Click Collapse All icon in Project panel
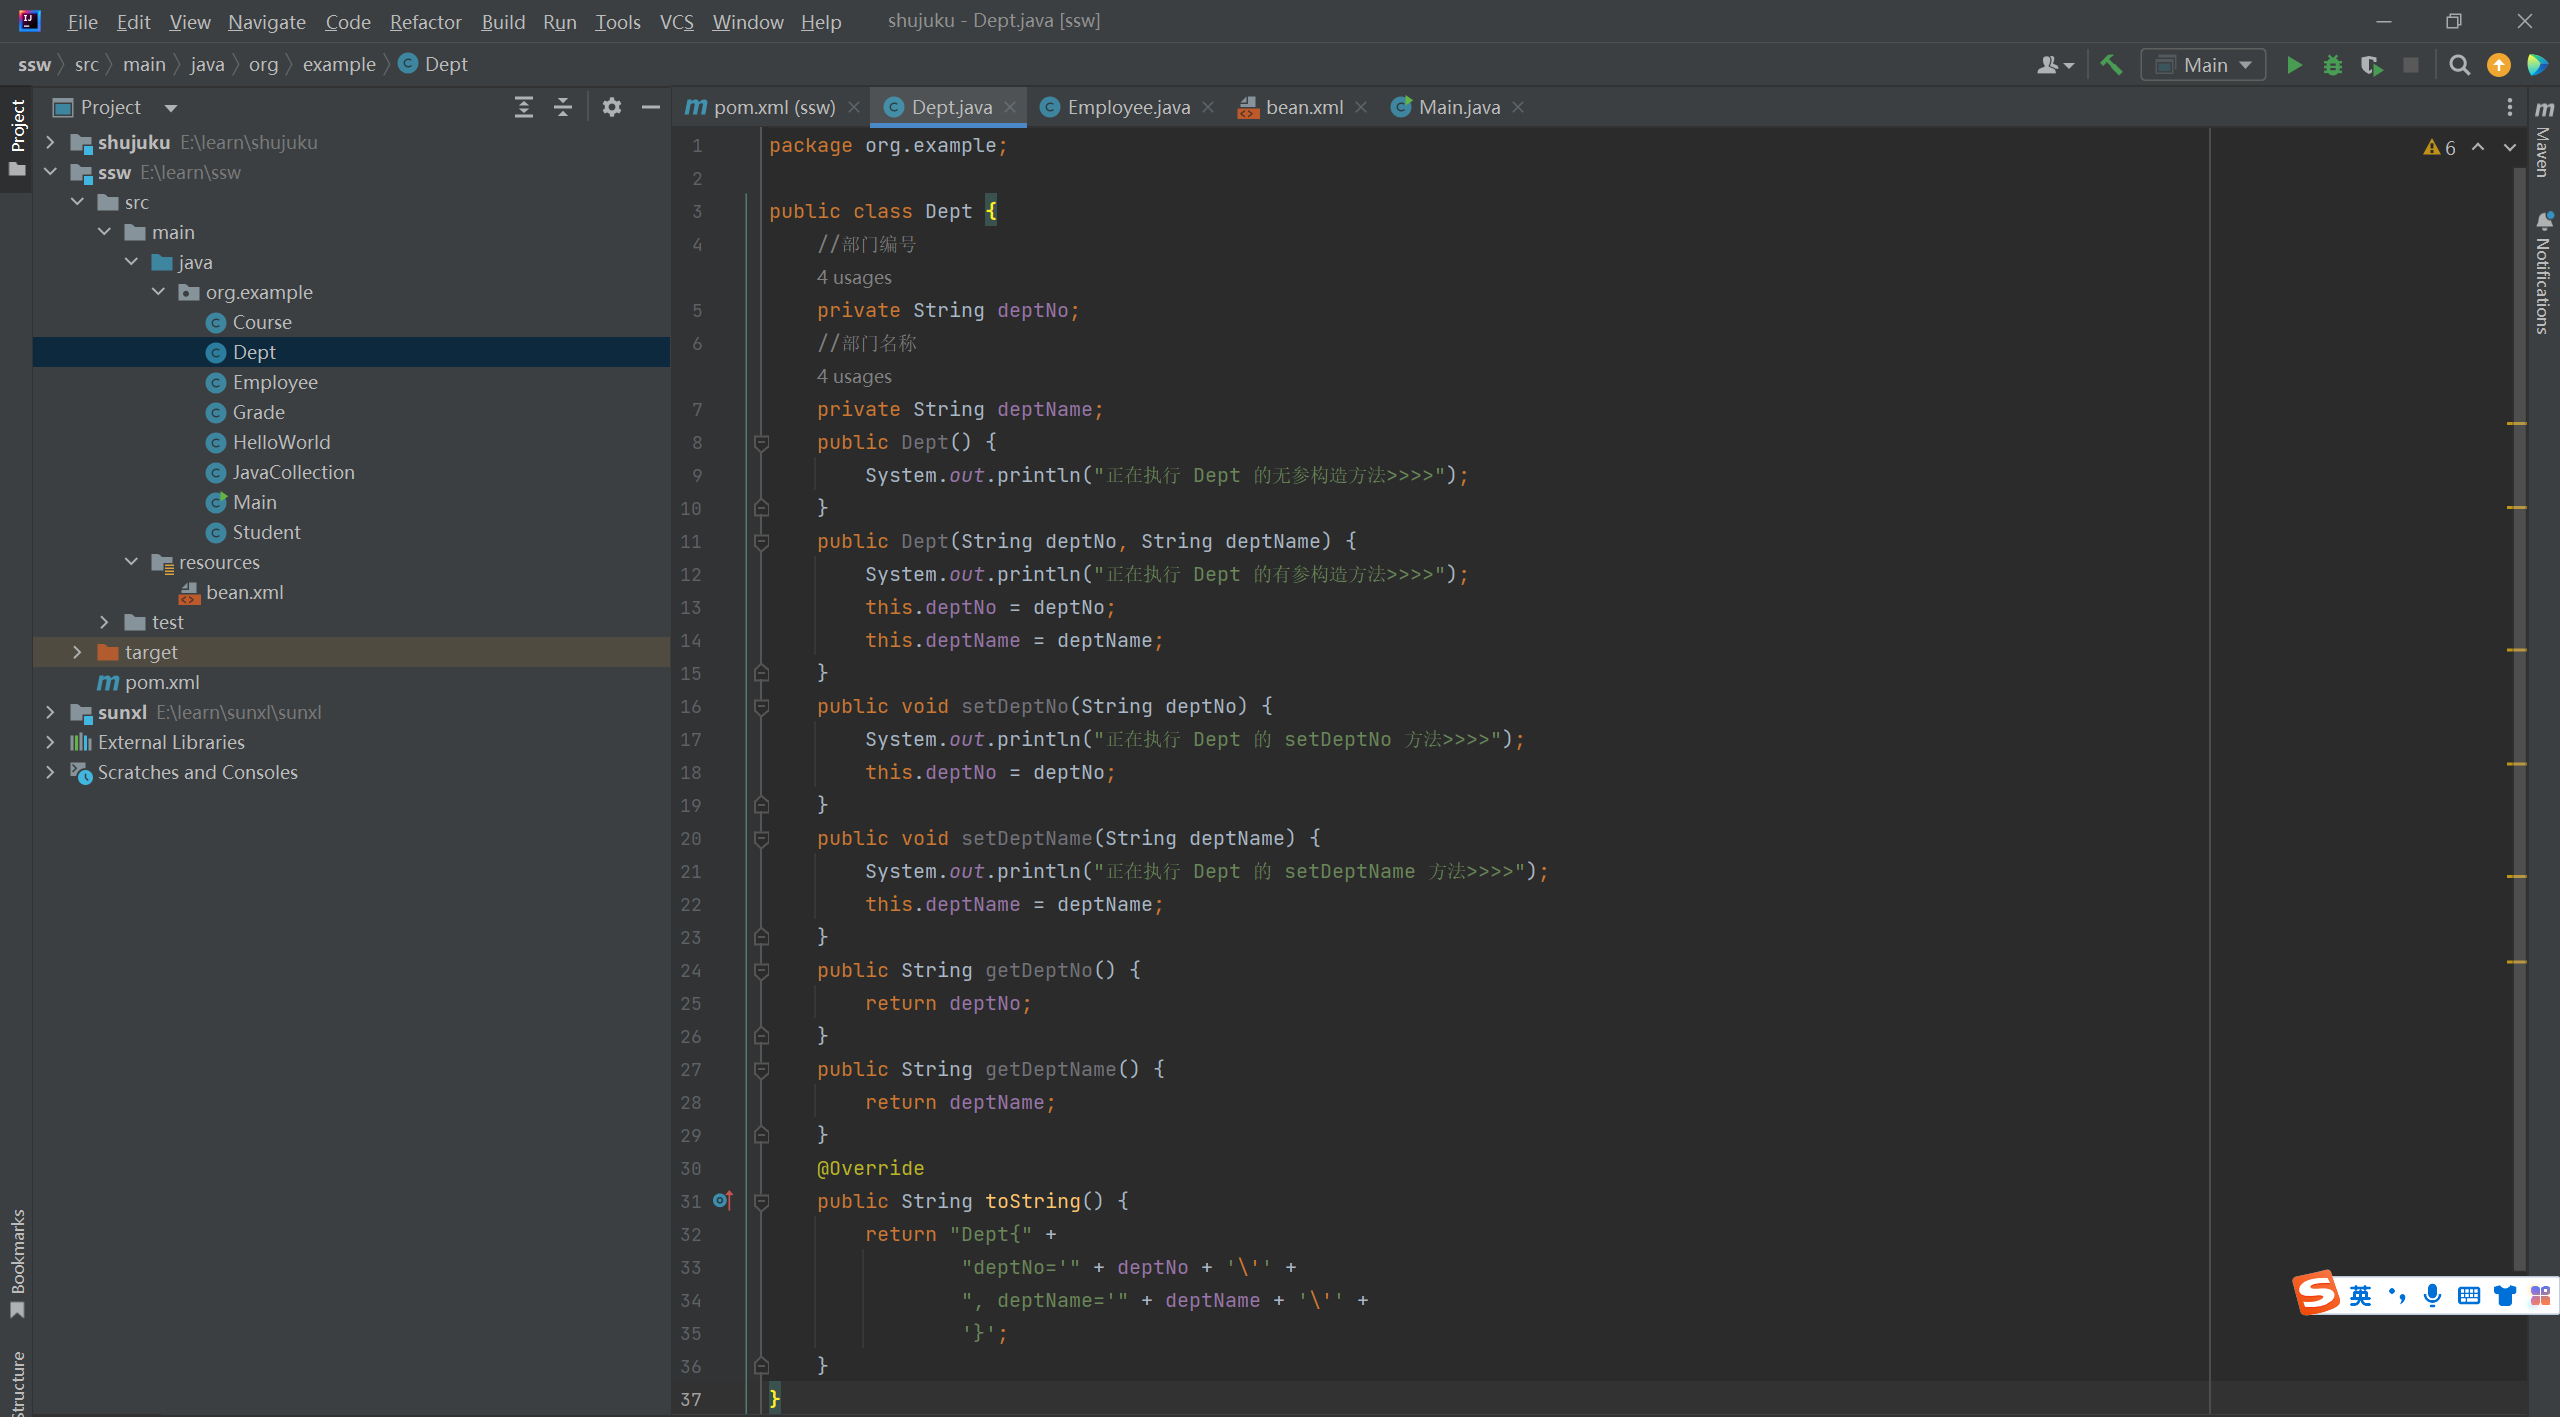 coord(563,107)
